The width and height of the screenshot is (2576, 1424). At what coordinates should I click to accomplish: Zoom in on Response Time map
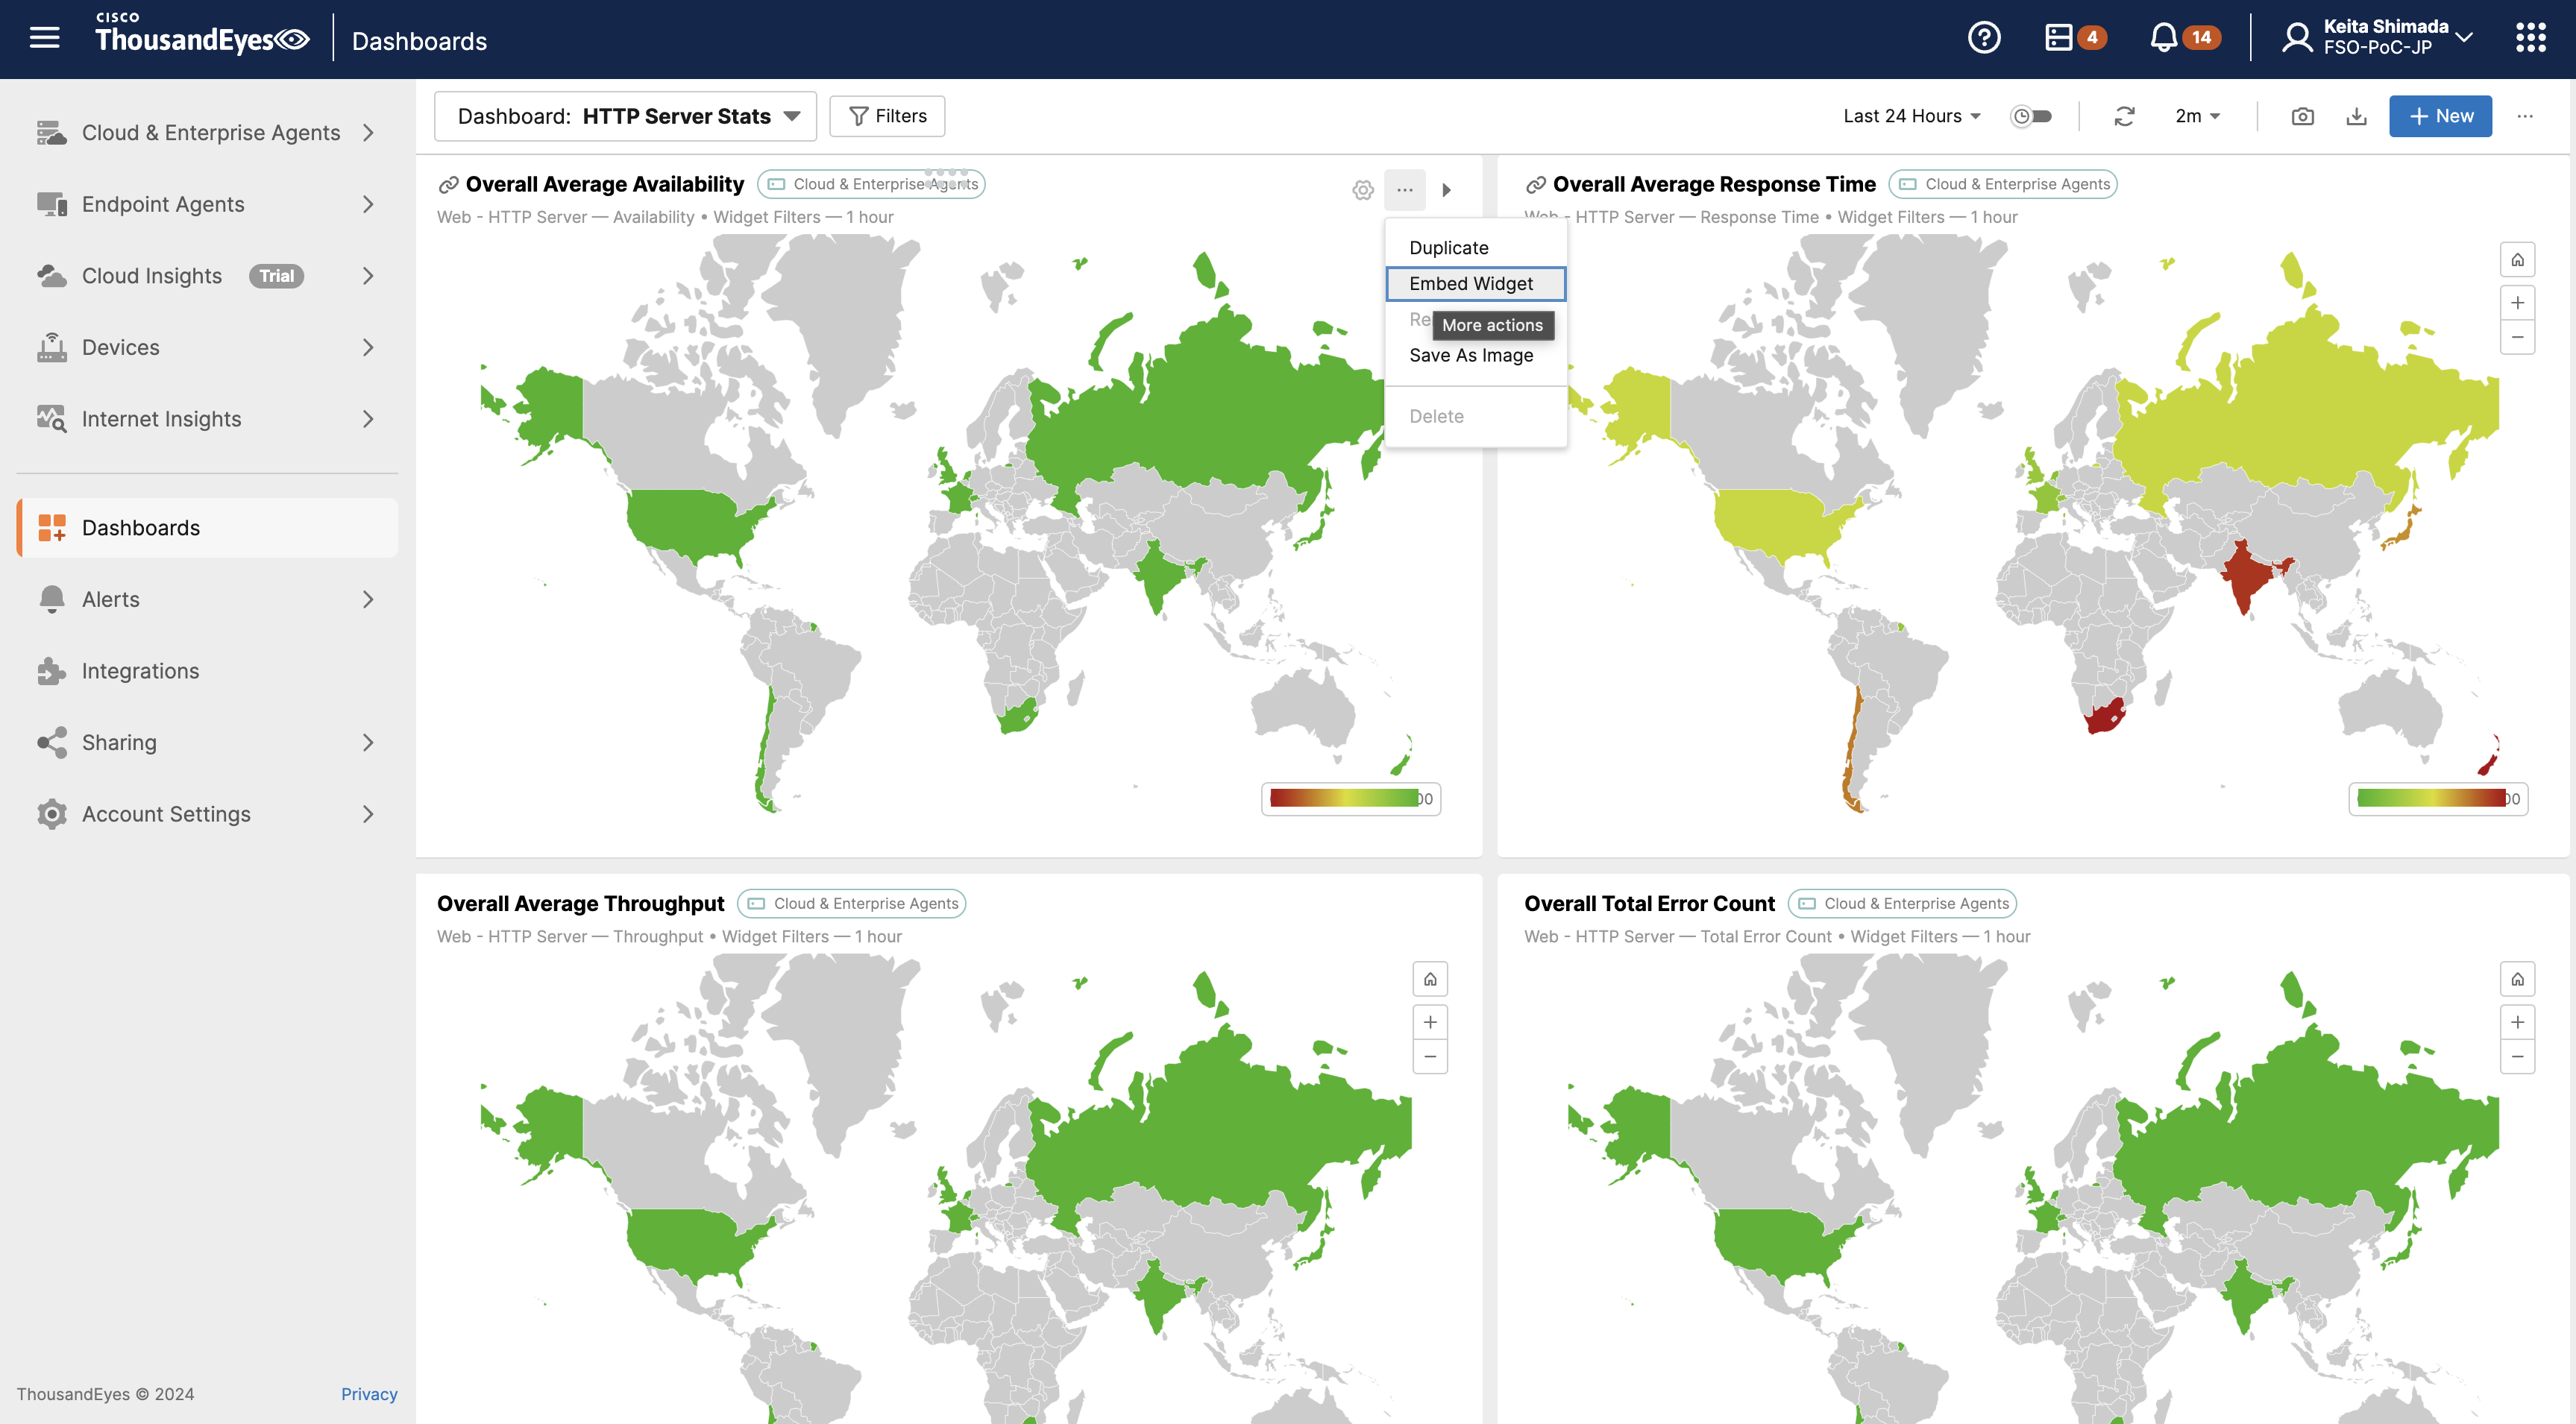(2517, 303)
